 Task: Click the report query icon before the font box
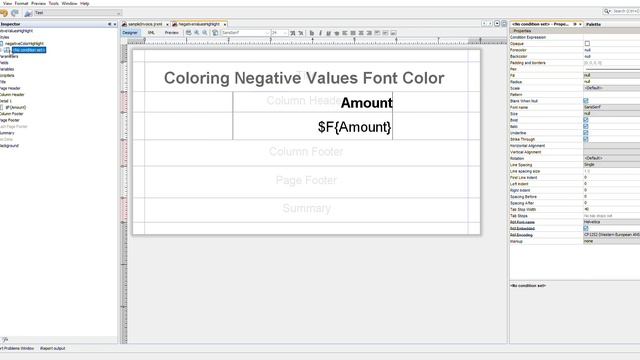tap(215, 33)
